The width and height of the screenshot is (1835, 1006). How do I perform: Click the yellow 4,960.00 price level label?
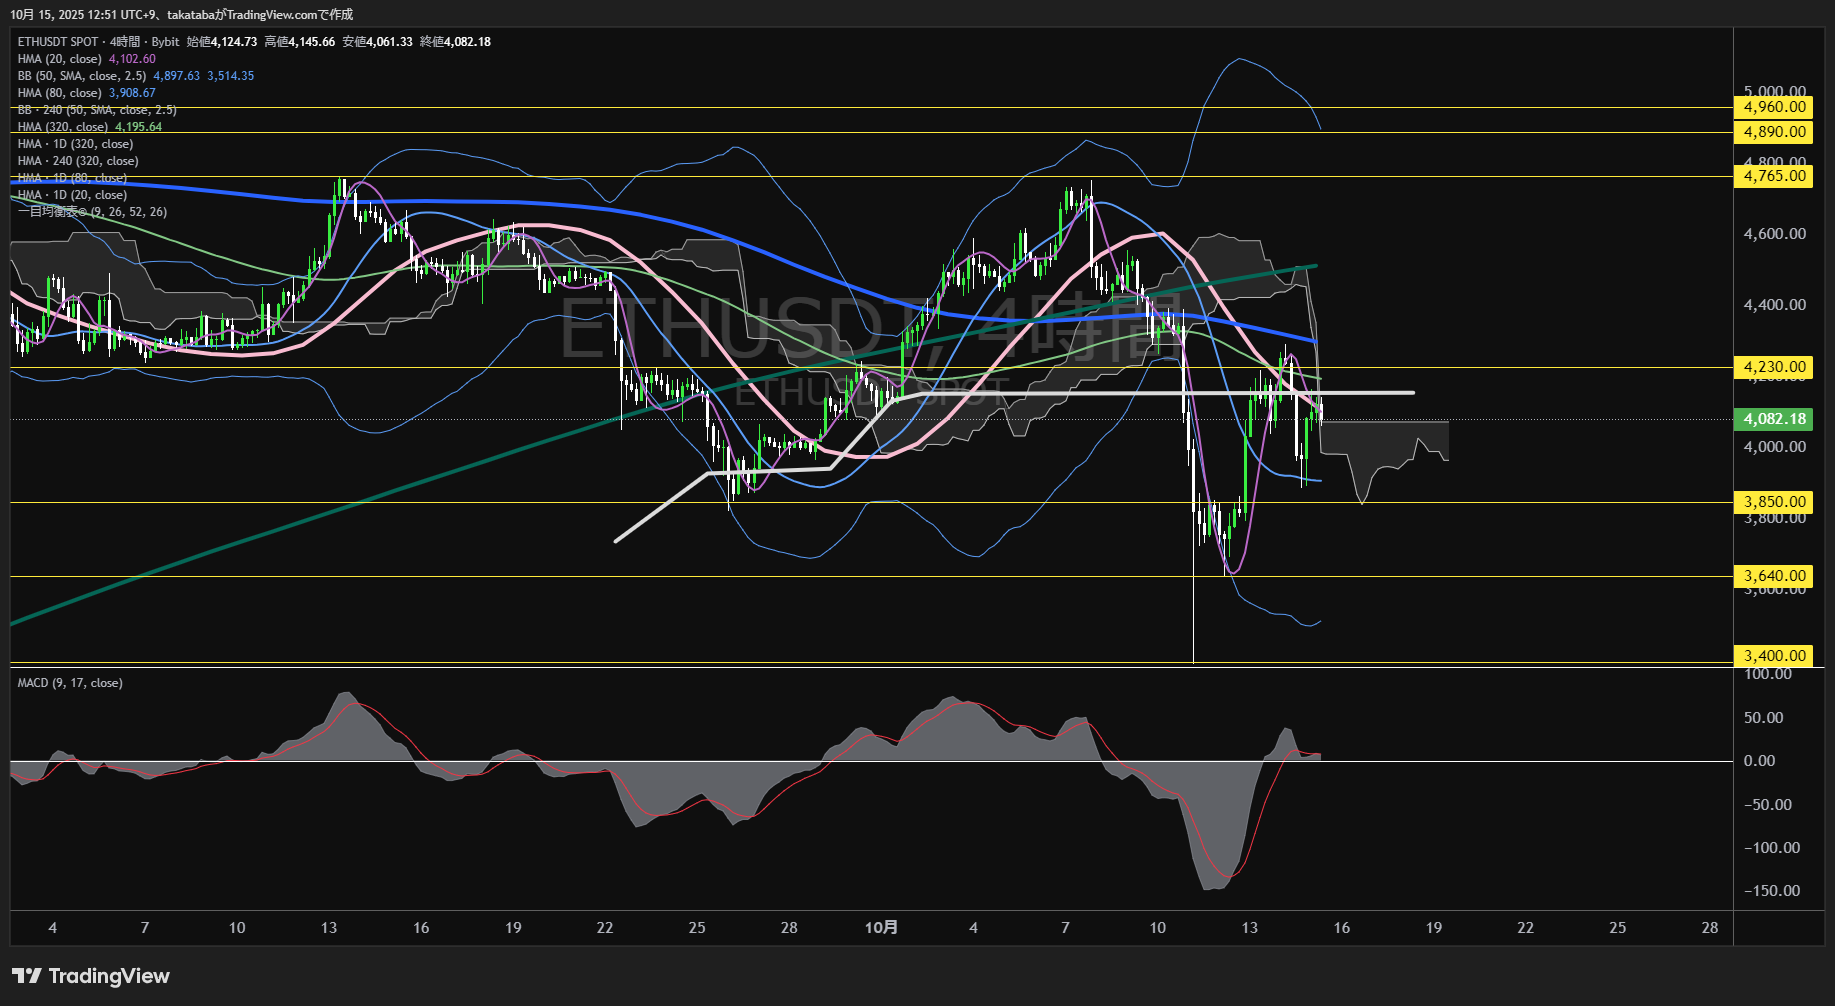point(1774,107)
